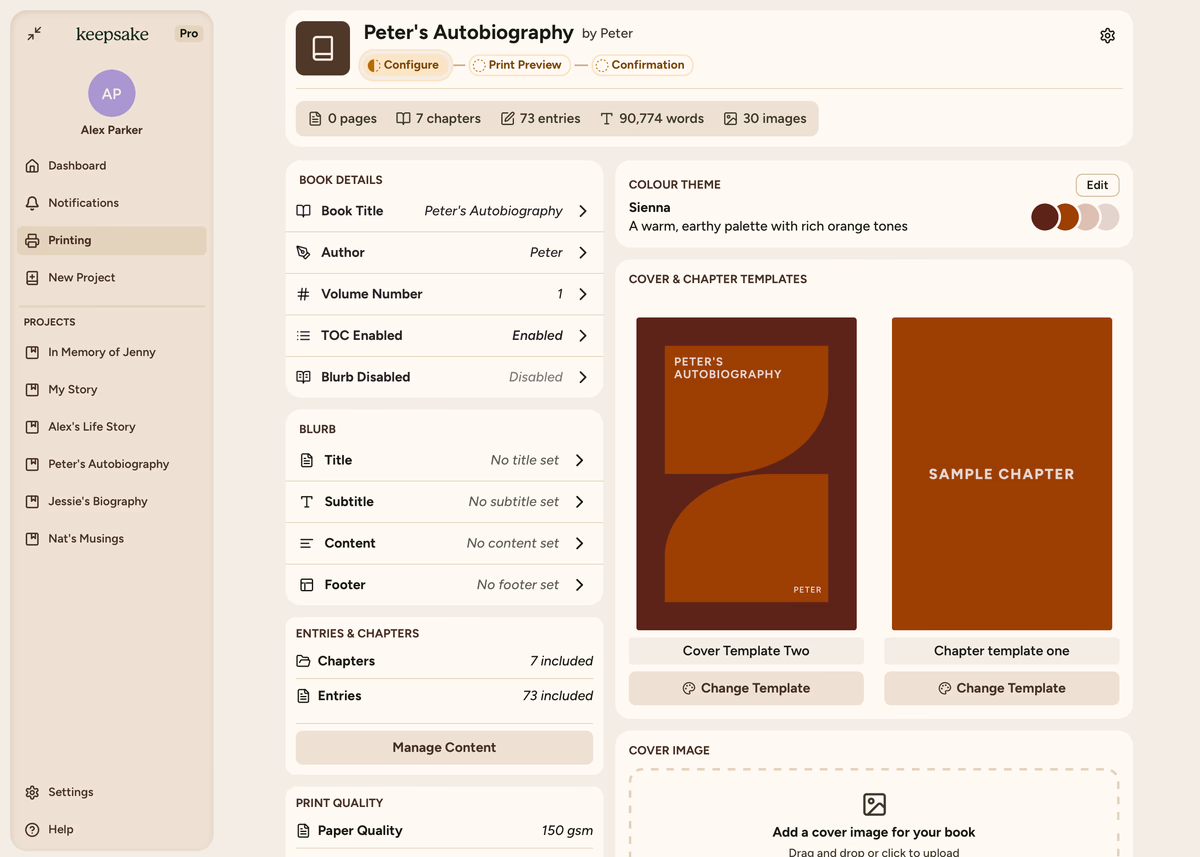Image resolution: width=1200 pixels, height=857 pixels.
Task: Open the blurb Subtitle row chevron
Action: (580, 502)
